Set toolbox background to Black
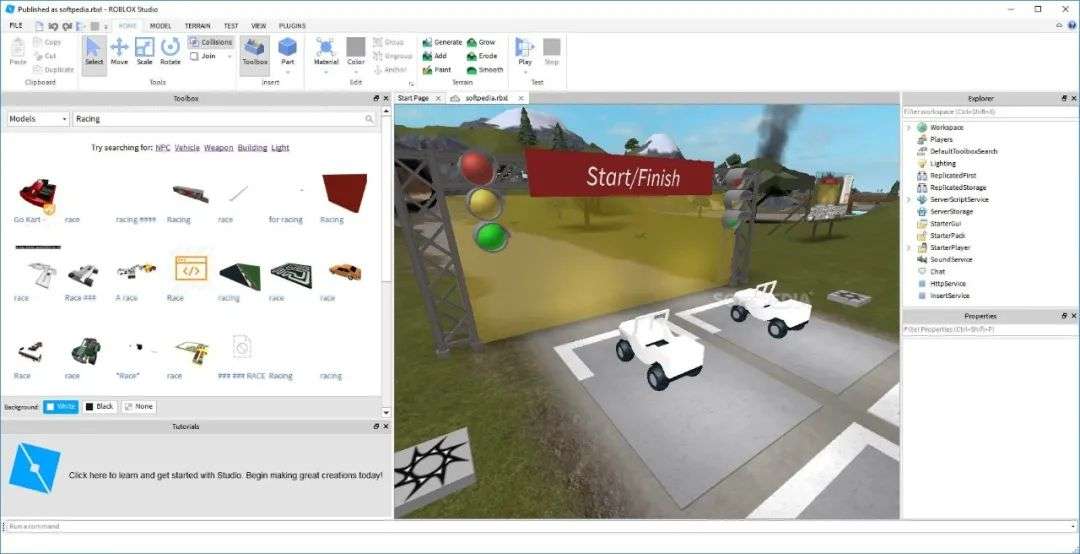Viewport: 1080px width, 554px height. [99, 407]
